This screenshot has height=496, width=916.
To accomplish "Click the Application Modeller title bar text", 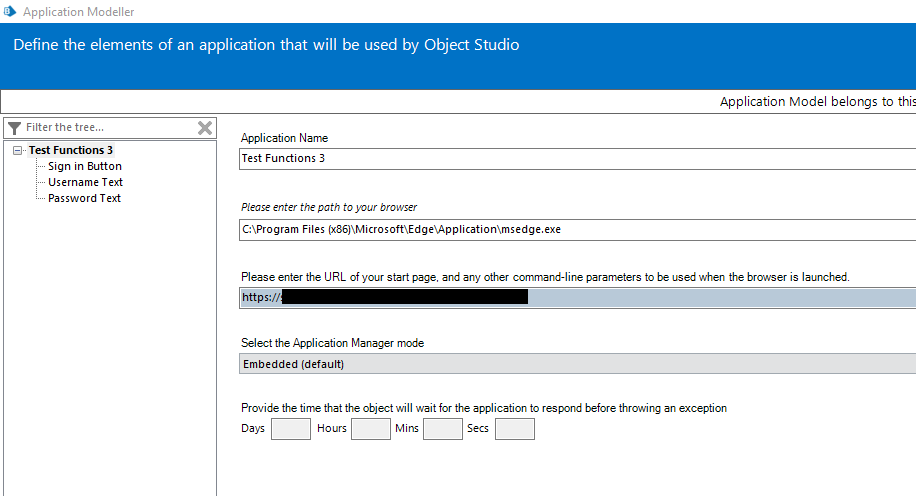I will pyautogui.click(x=78, y=12).
